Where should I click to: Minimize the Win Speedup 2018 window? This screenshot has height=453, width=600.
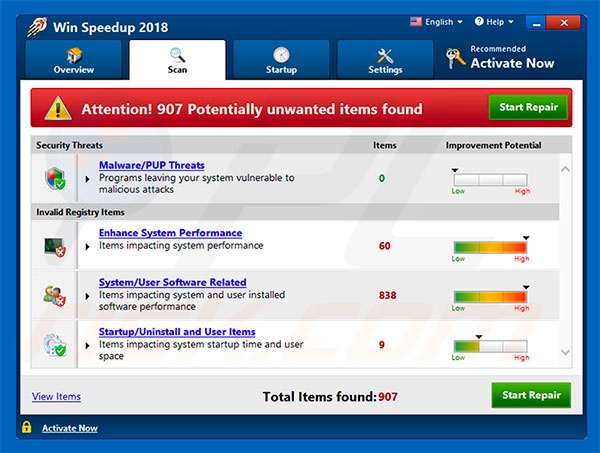536,23
